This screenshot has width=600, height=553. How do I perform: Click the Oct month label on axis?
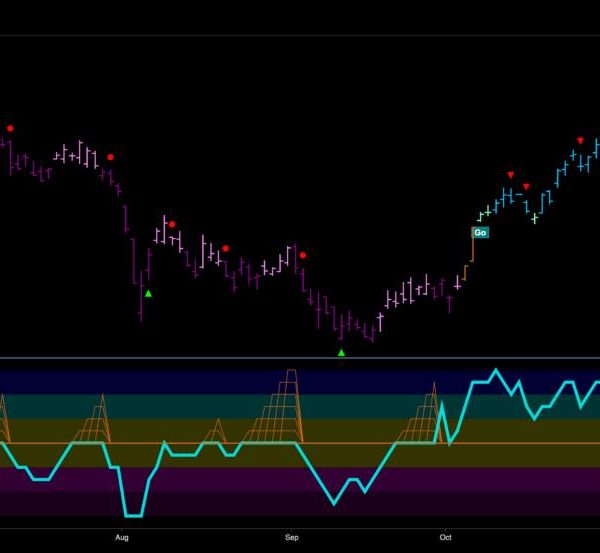pyautogui.click(x=445, y=537)
